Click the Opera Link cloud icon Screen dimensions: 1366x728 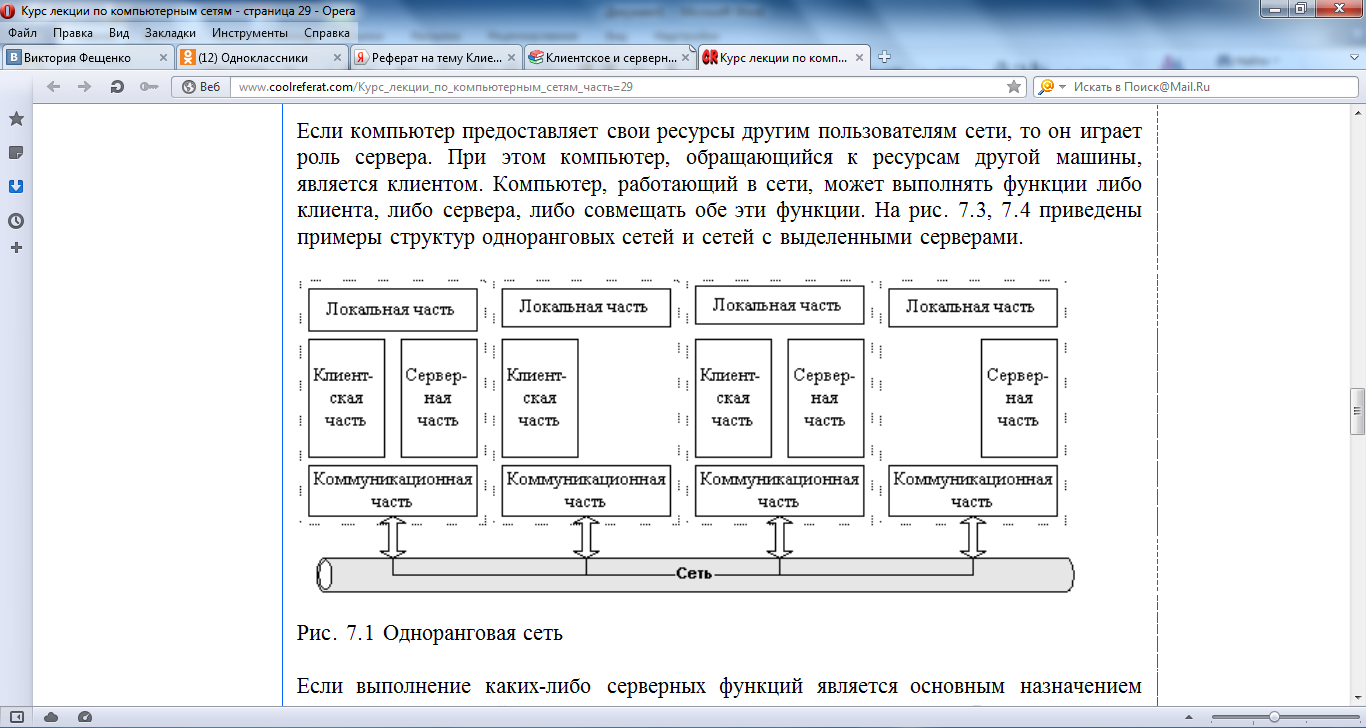tap(51, 717)
